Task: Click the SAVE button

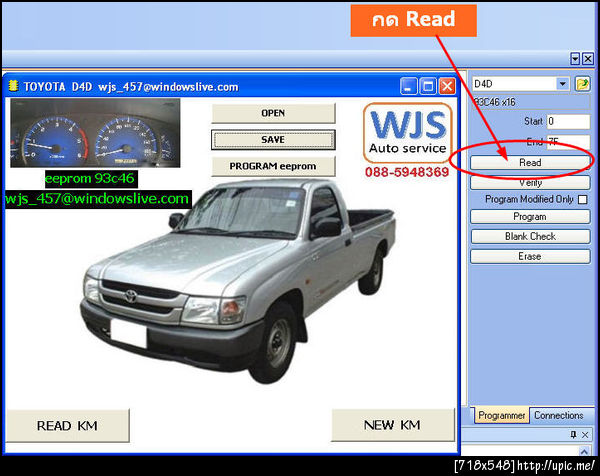Action: click(273, 140)
